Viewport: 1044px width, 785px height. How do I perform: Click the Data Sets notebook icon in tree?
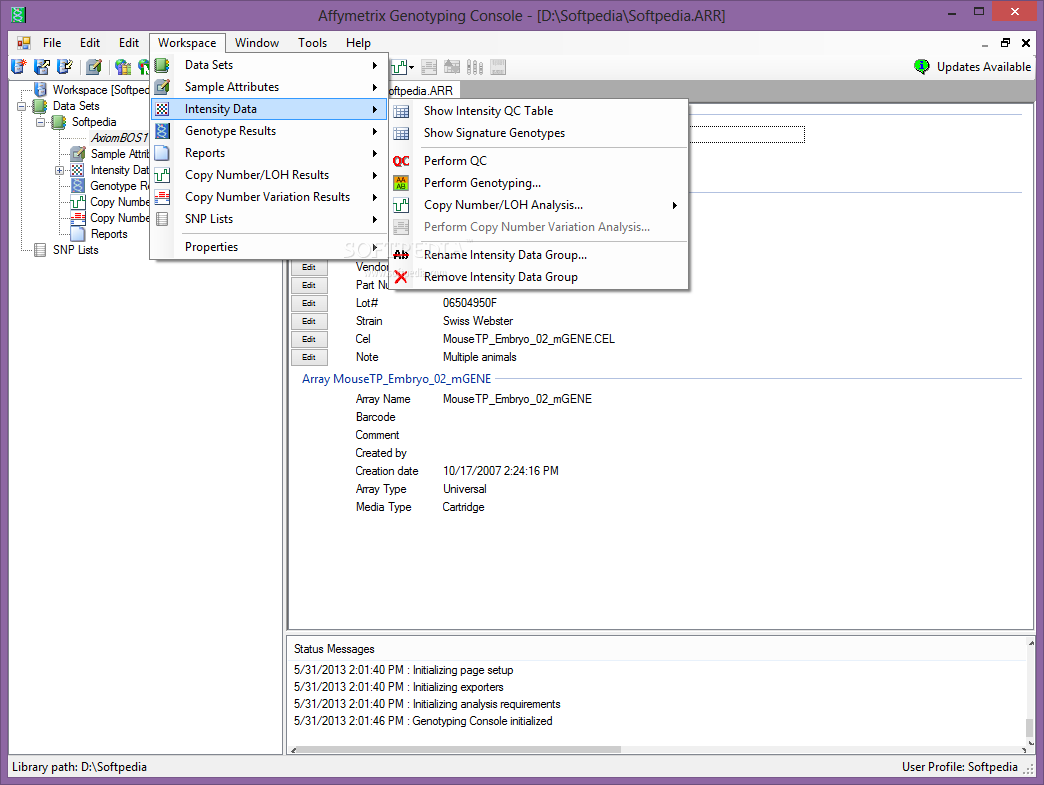point(41,106)
